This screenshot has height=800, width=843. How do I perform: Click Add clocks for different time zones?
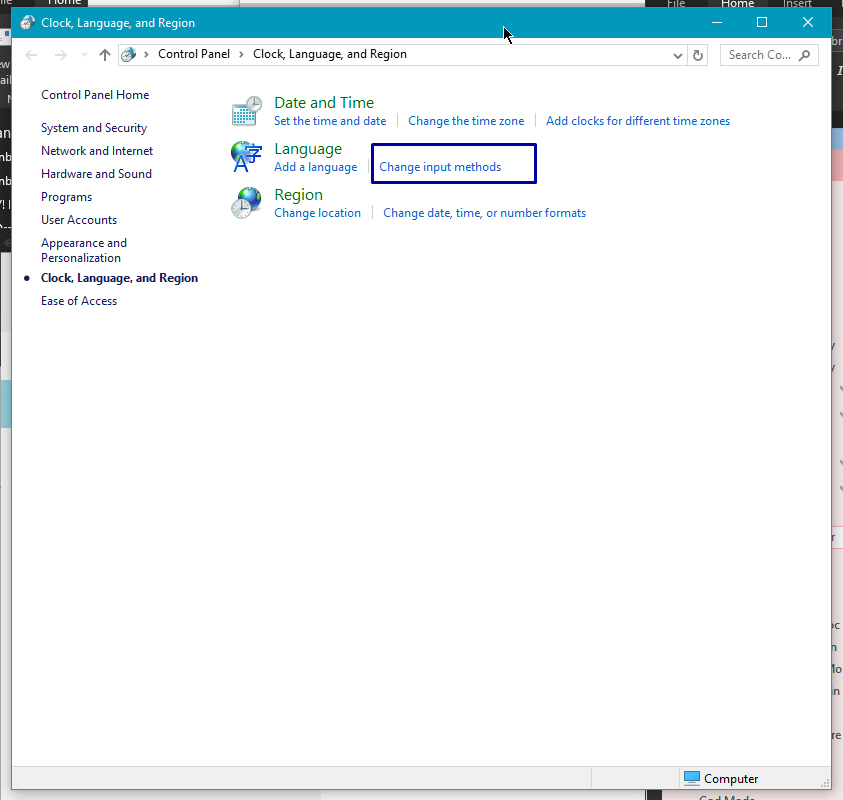point(638,121)
